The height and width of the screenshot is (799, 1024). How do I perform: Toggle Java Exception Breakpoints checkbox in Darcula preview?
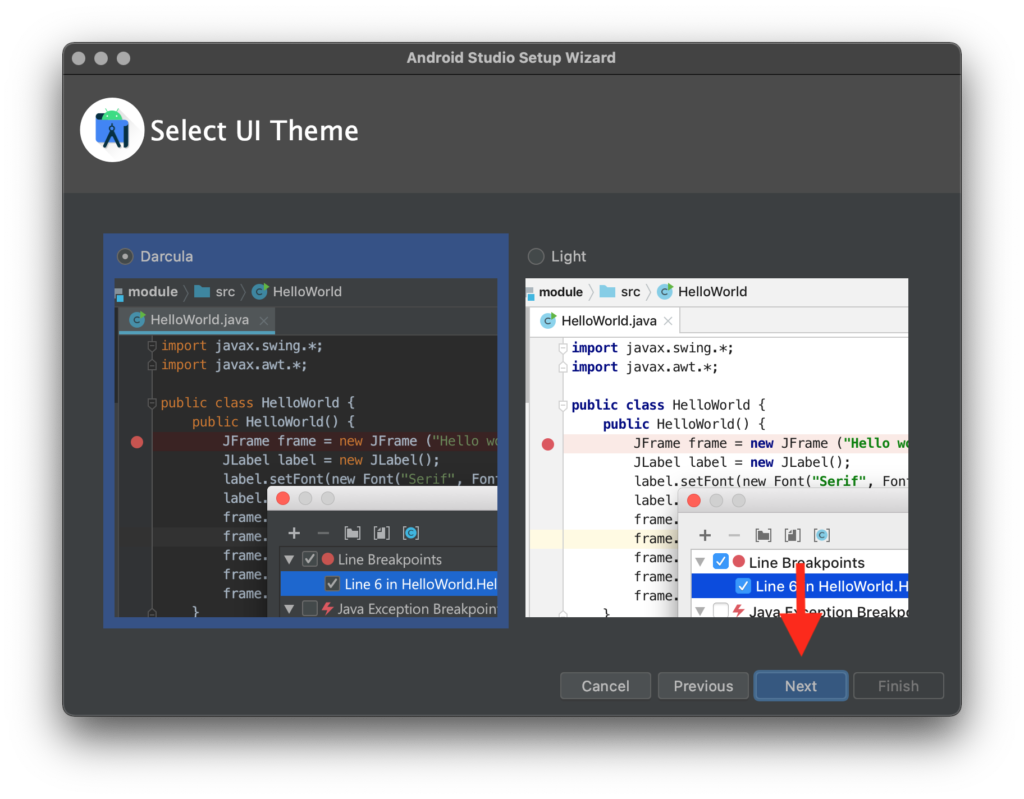310,608
